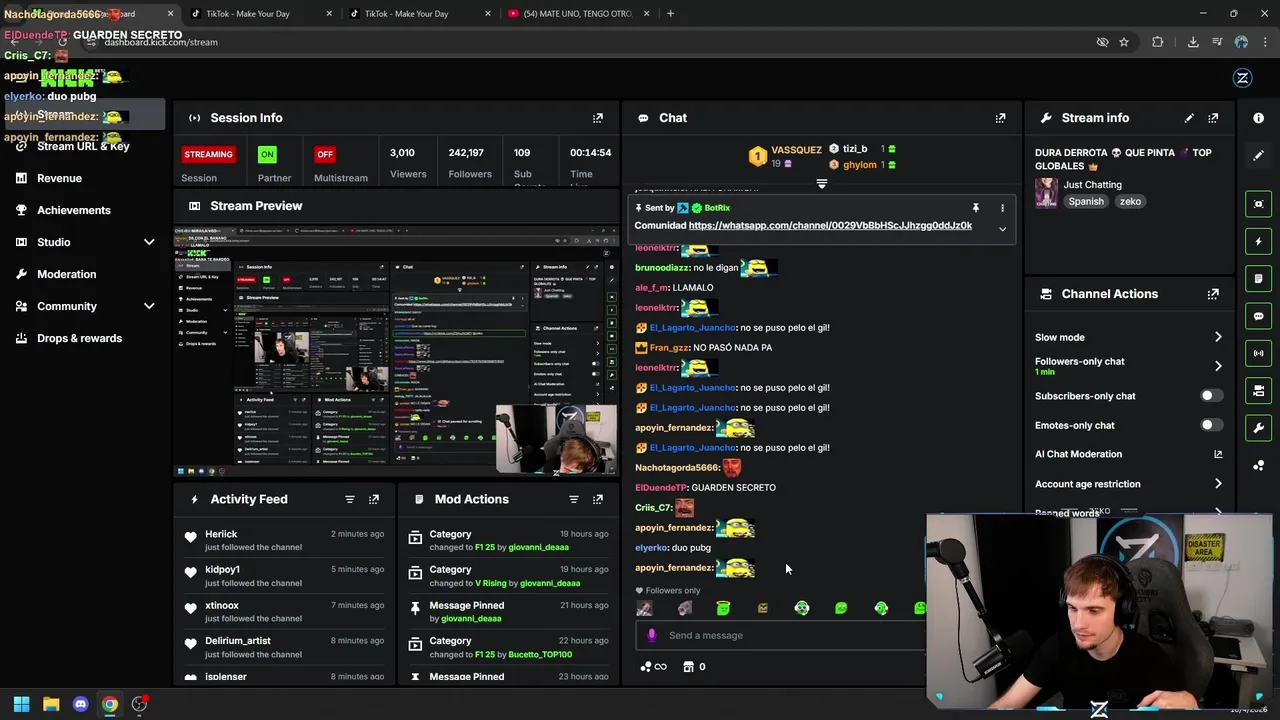1280x720 pixels.
Task: Open a new browser tab
Action: point(670,14)
